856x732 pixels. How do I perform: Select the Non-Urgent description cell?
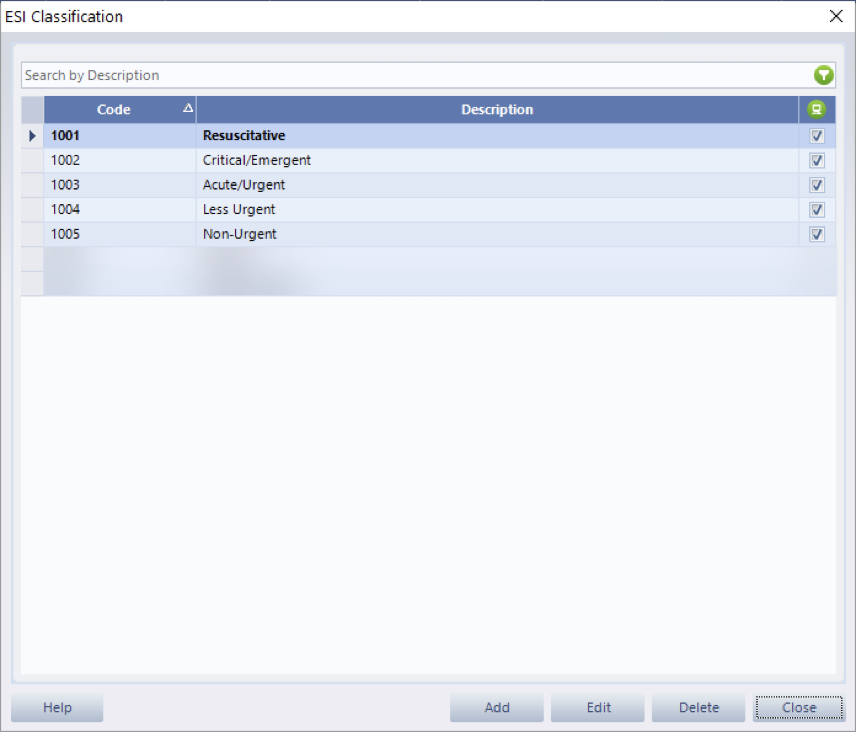[240, 234]
